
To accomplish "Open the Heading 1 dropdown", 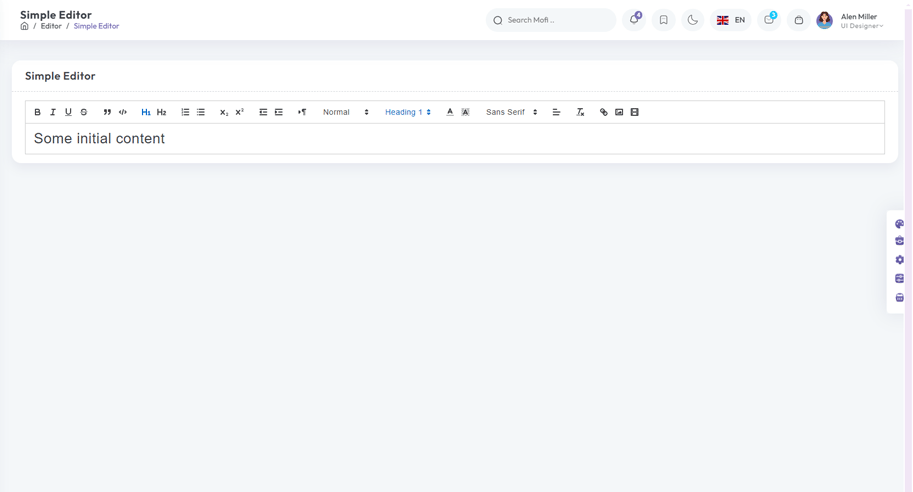I will (408, 112).
